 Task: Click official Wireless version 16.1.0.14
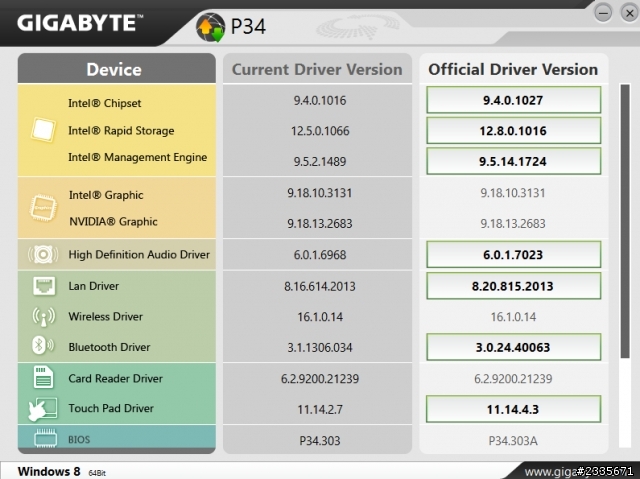click(513, 317)
